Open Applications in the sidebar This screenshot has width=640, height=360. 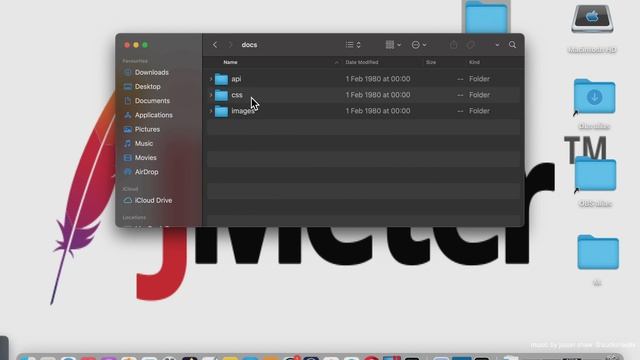point(153,115)
